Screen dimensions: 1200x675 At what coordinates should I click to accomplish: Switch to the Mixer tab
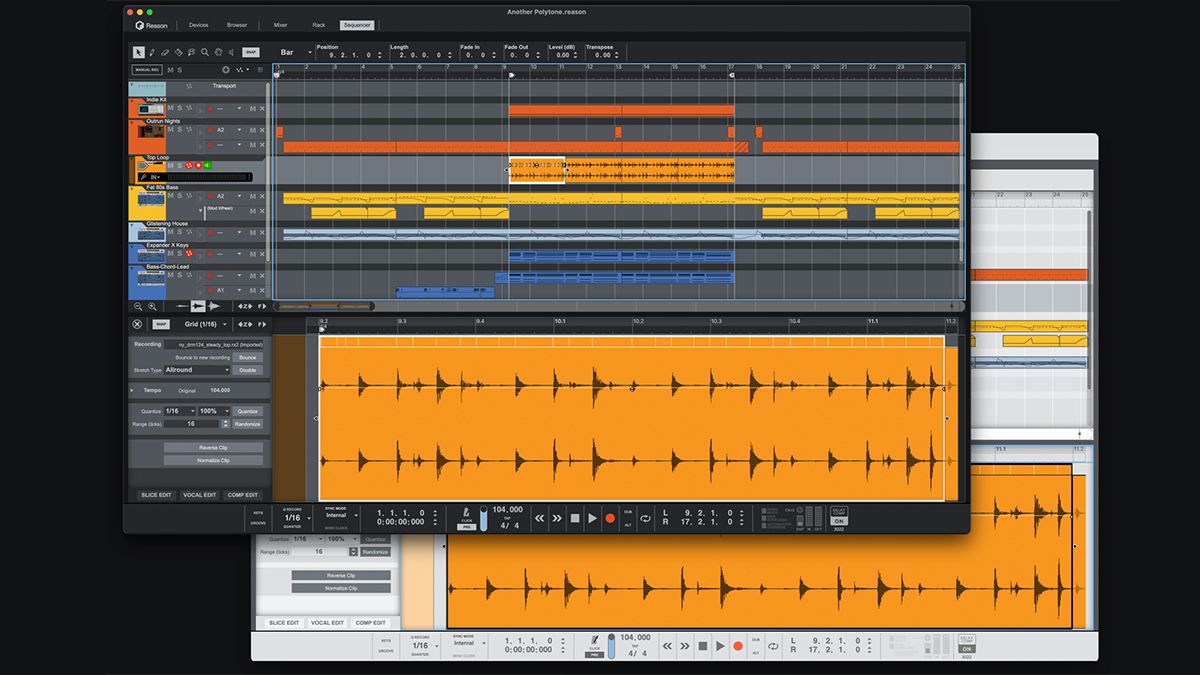click(280, 25)
